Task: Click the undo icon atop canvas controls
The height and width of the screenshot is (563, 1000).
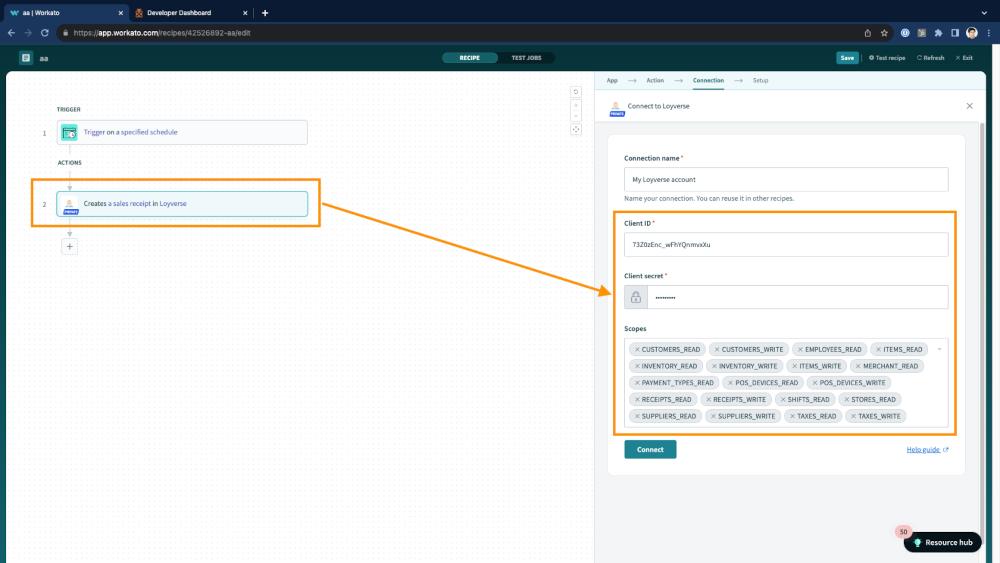Action: click(x=576, y=92)
